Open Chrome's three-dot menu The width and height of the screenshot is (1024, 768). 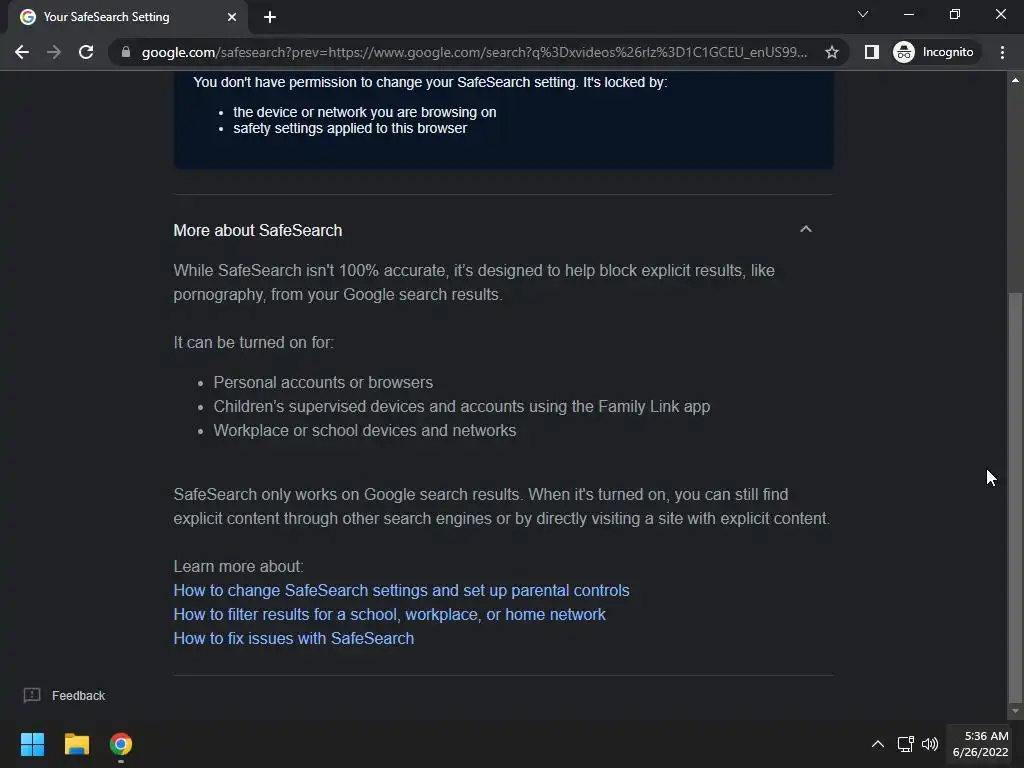[x=1002, y=52]
